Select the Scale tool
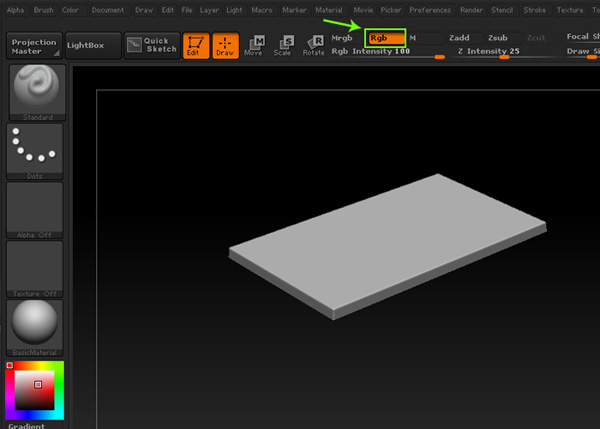 pyautogui.click(x=284, y=45)
